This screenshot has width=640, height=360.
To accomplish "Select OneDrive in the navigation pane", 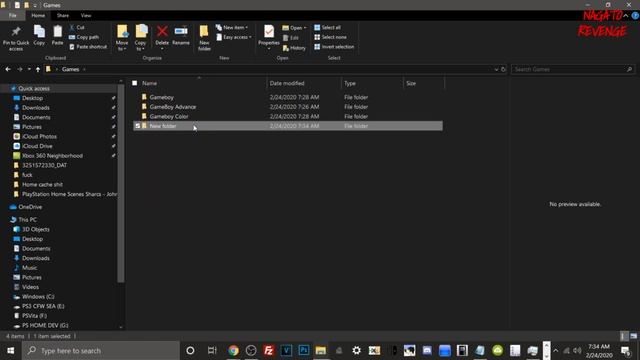I will click(x=30, y=207).
